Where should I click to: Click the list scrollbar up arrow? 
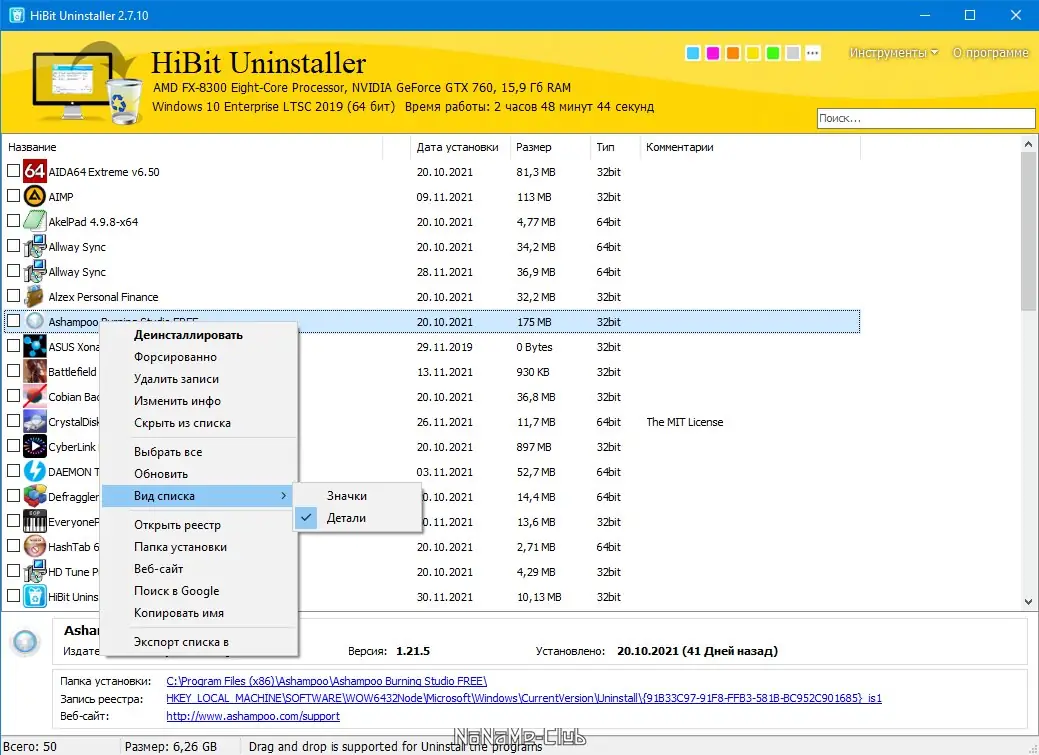[x=1028, y=144]
